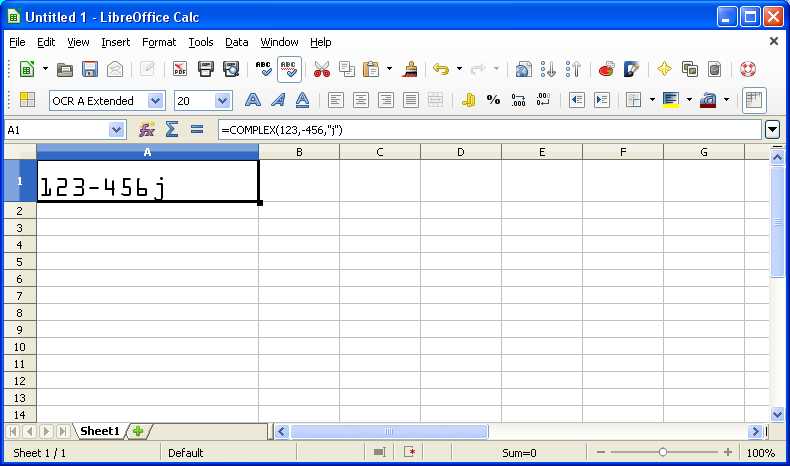Sort ascending using the toolbar icon
Screen dimensions: 790x466
(548, 69)
